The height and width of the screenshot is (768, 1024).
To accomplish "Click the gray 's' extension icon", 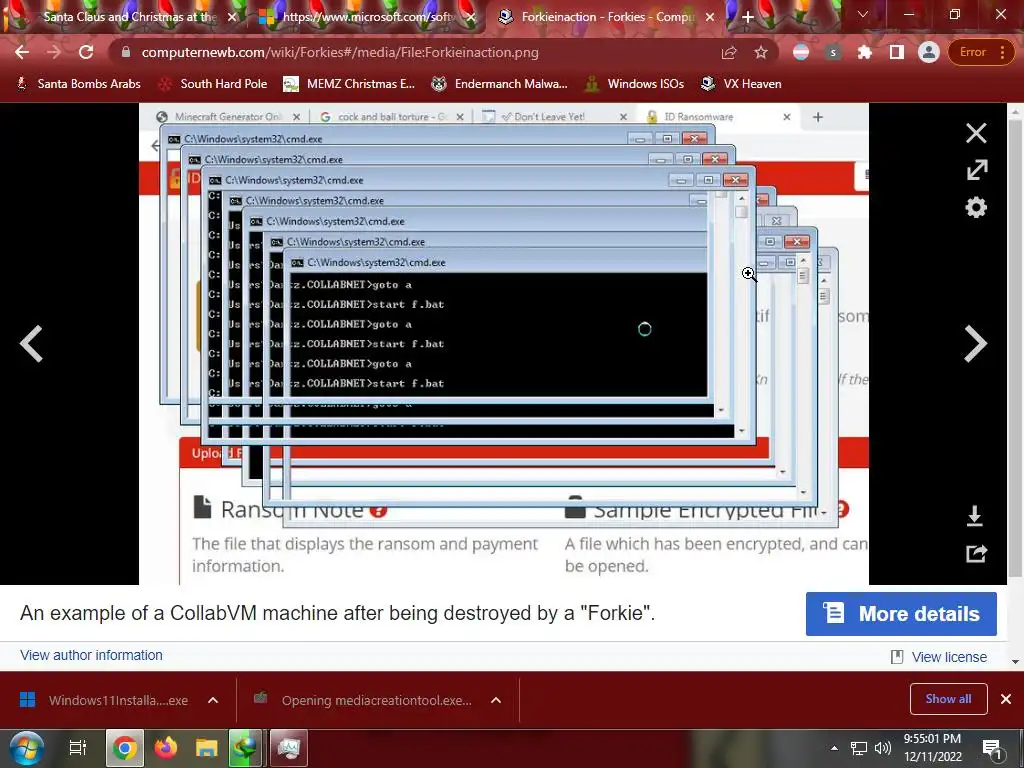I will (832, 52).
